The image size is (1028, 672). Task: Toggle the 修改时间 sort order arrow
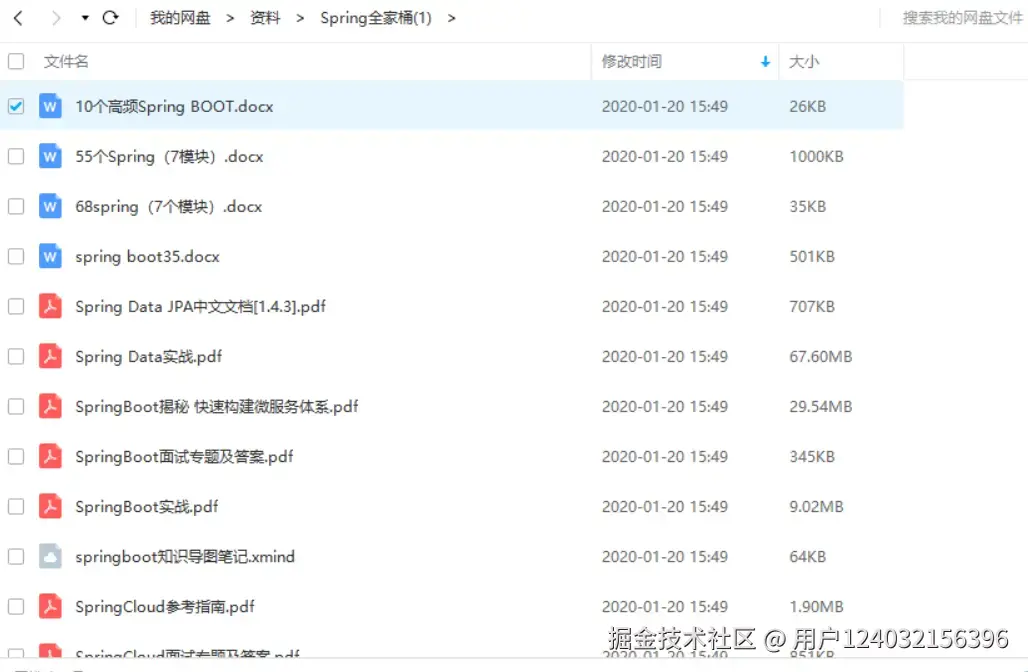click(x=766, y=61)
